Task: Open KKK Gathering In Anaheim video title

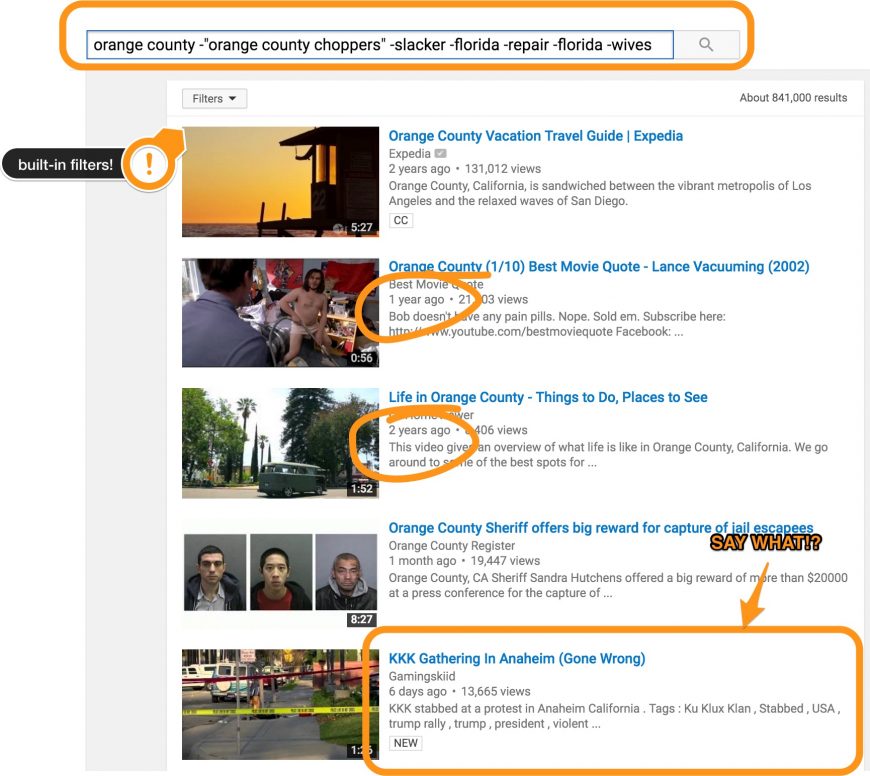Action: [x=517, y=658]
